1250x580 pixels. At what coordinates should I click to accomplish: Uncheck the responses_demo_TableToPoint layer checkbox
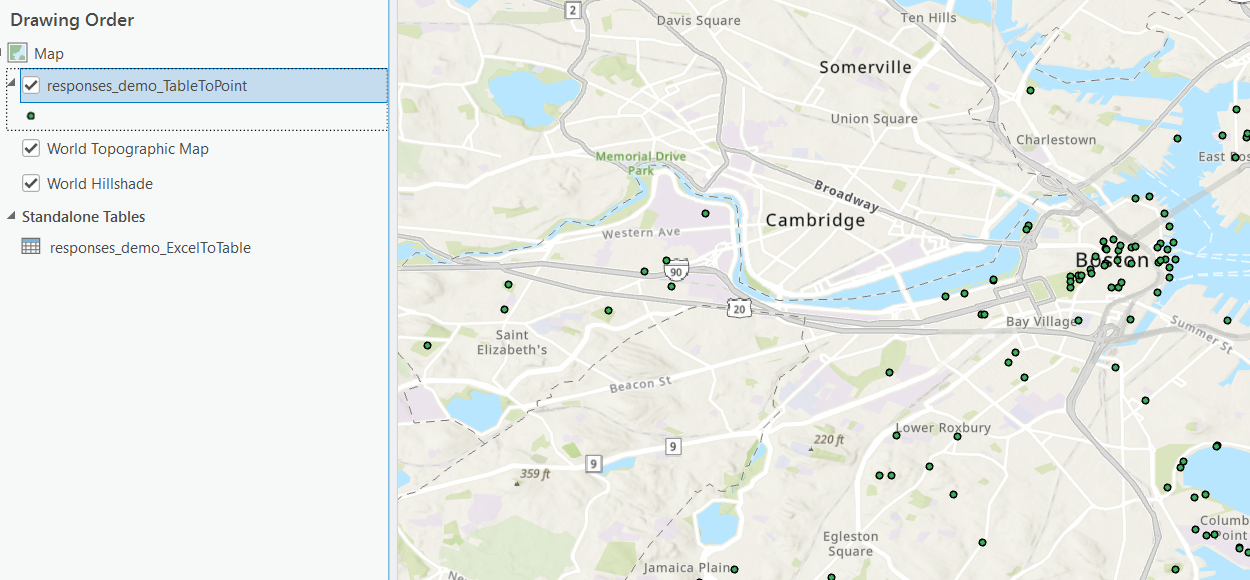coord(31,86)
